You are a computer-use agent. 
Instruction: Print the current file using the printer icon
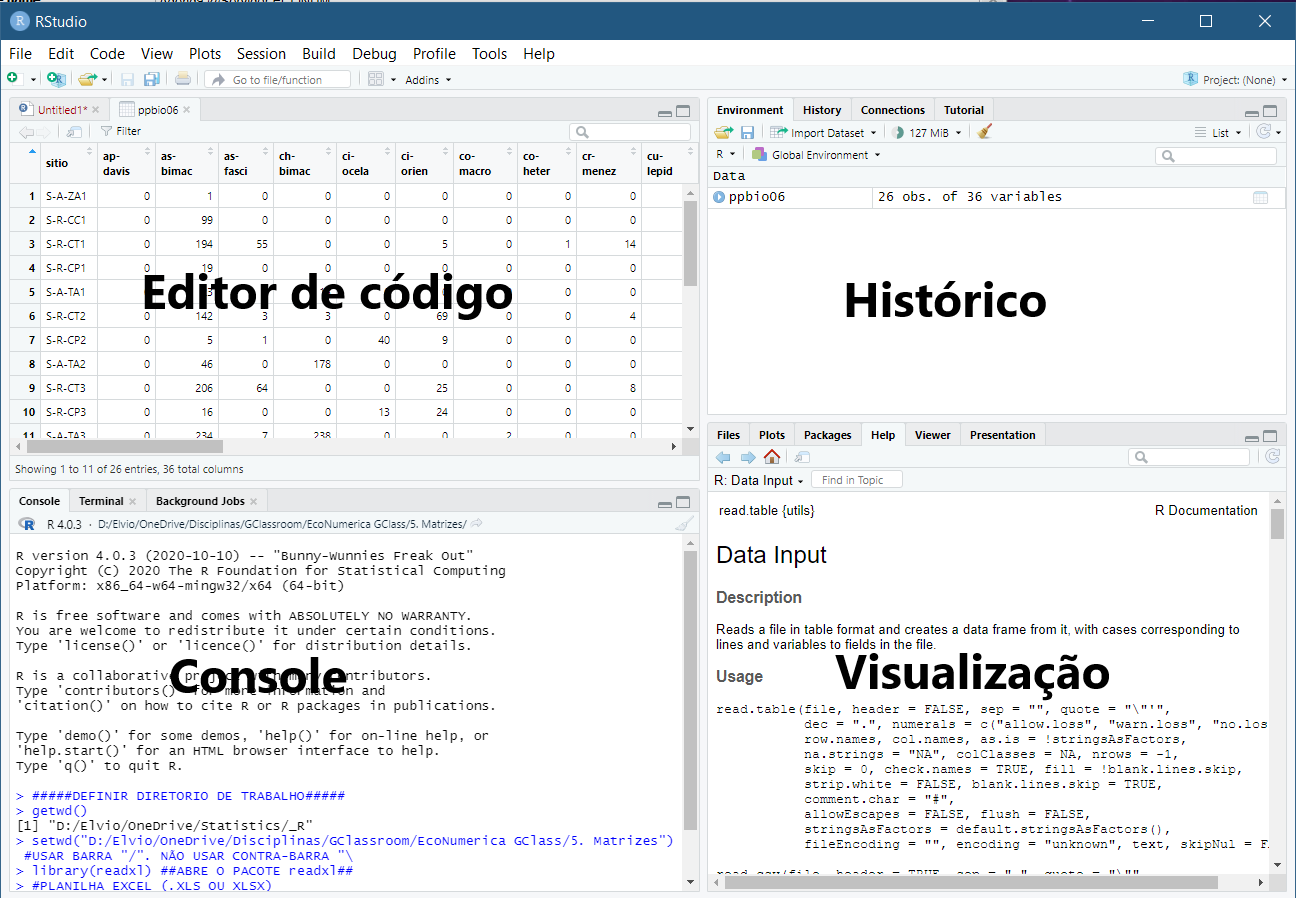coord(182,78)
